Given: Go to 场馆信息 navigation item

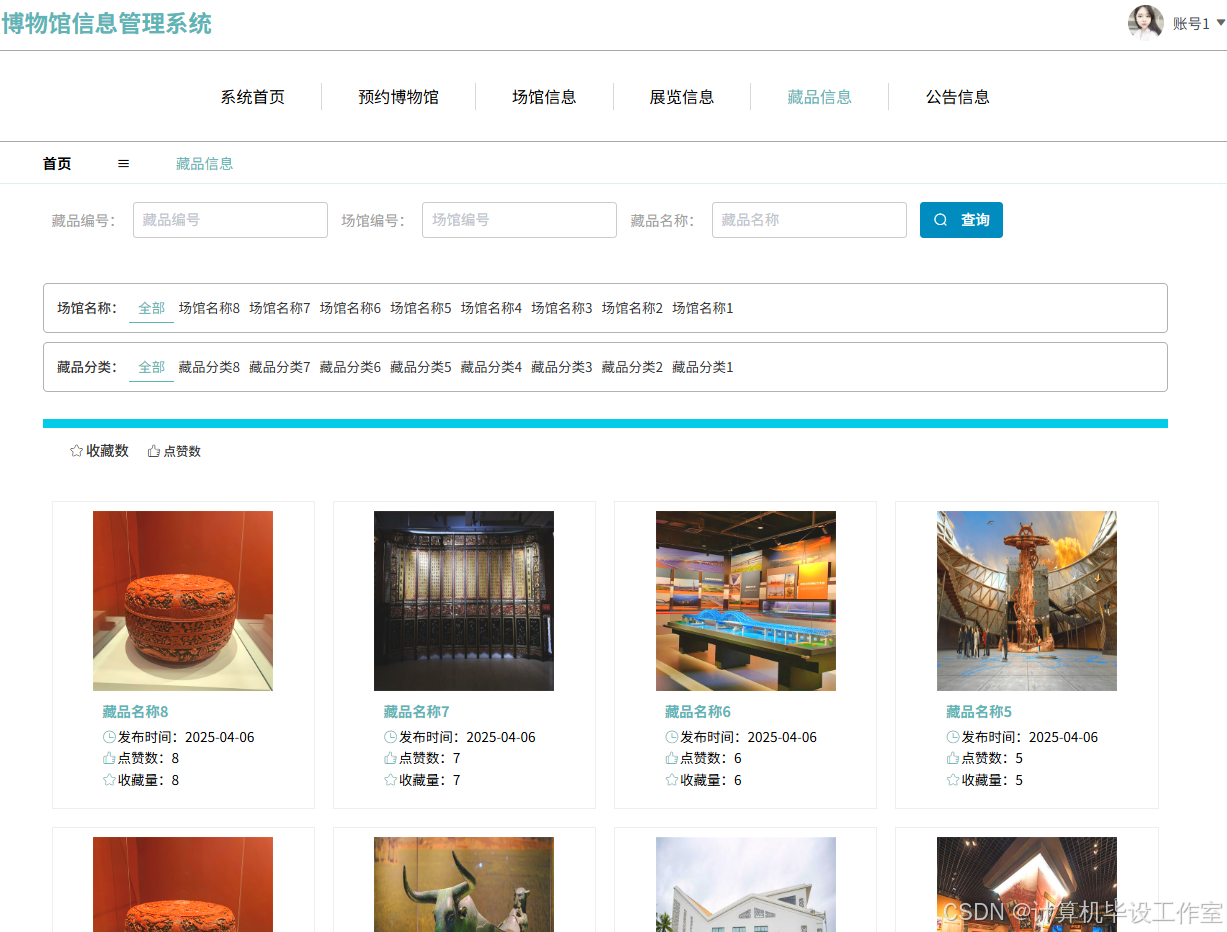Looking at the screenshot, I should 544,97.
